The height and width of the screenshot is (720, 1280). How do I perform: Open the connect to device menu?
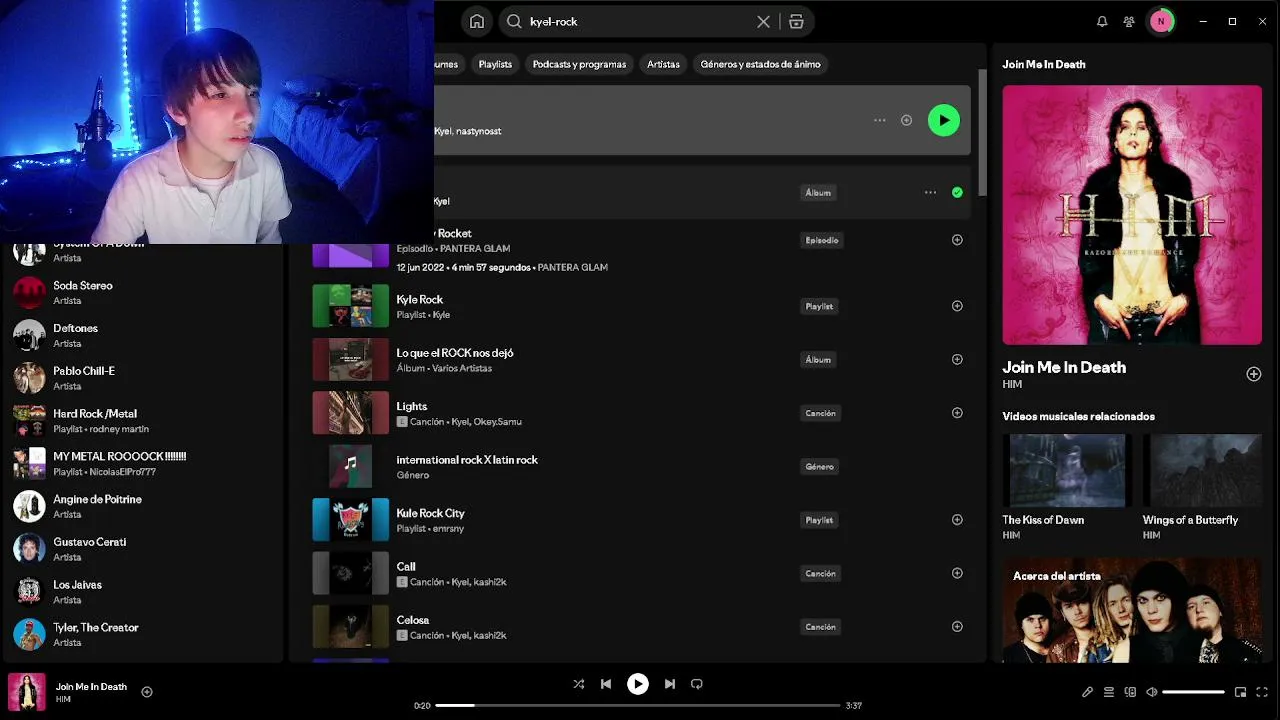[1130, 692]
